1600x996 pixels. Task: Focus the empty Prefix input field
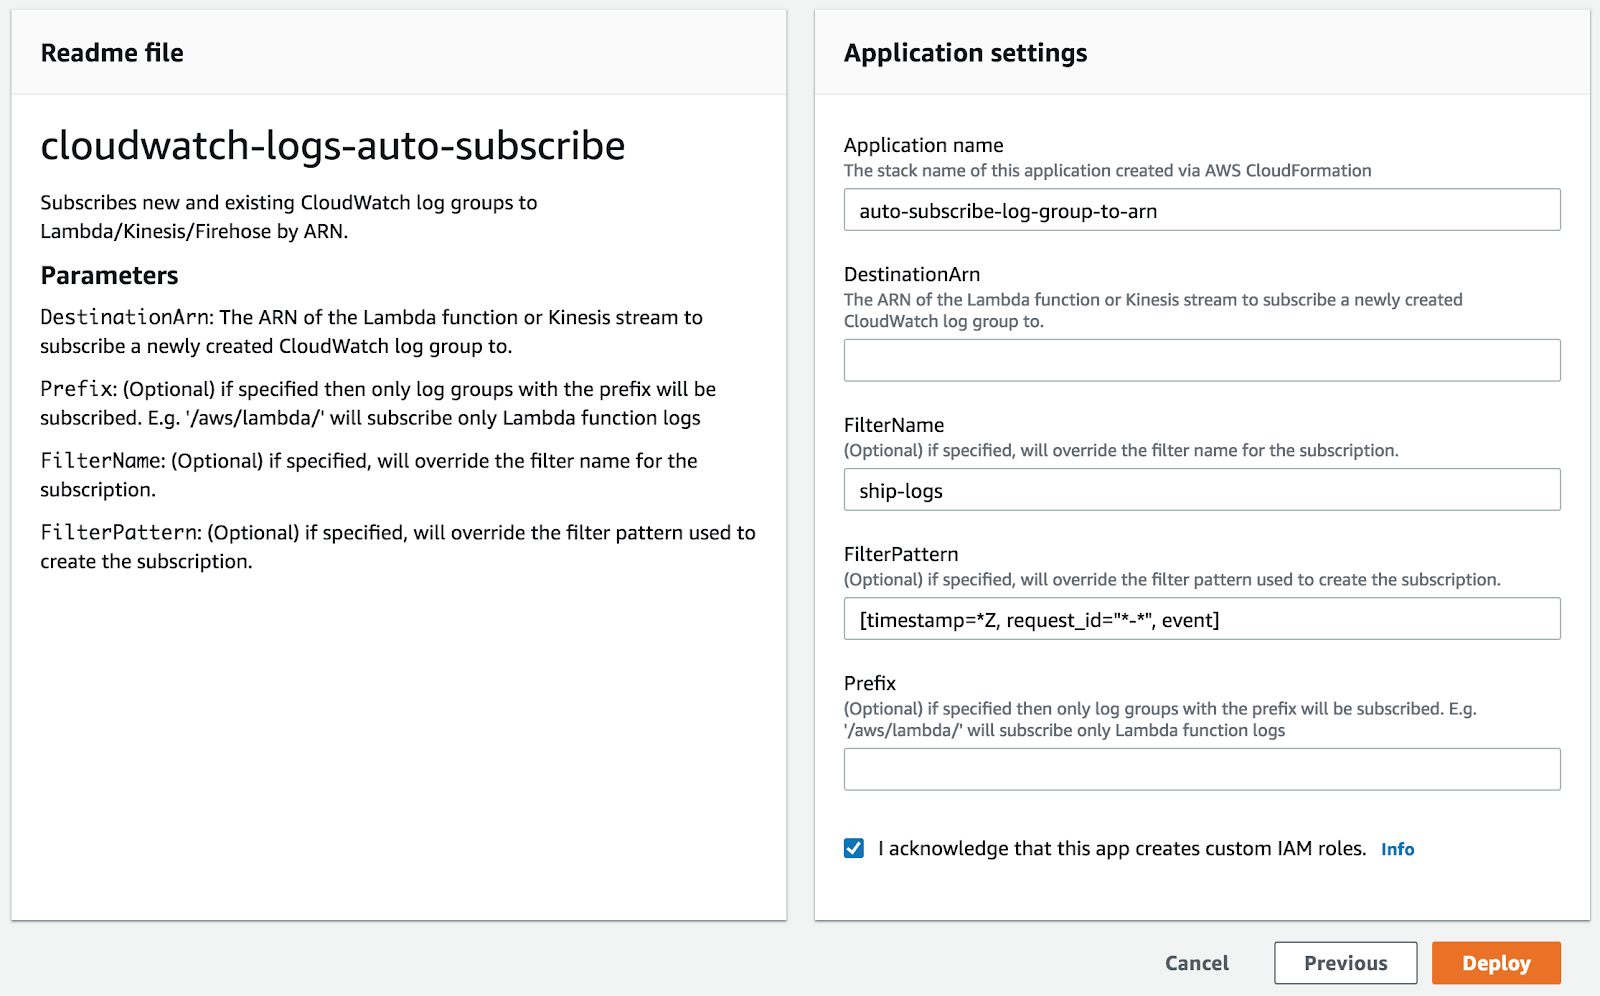coord(1200,769)
